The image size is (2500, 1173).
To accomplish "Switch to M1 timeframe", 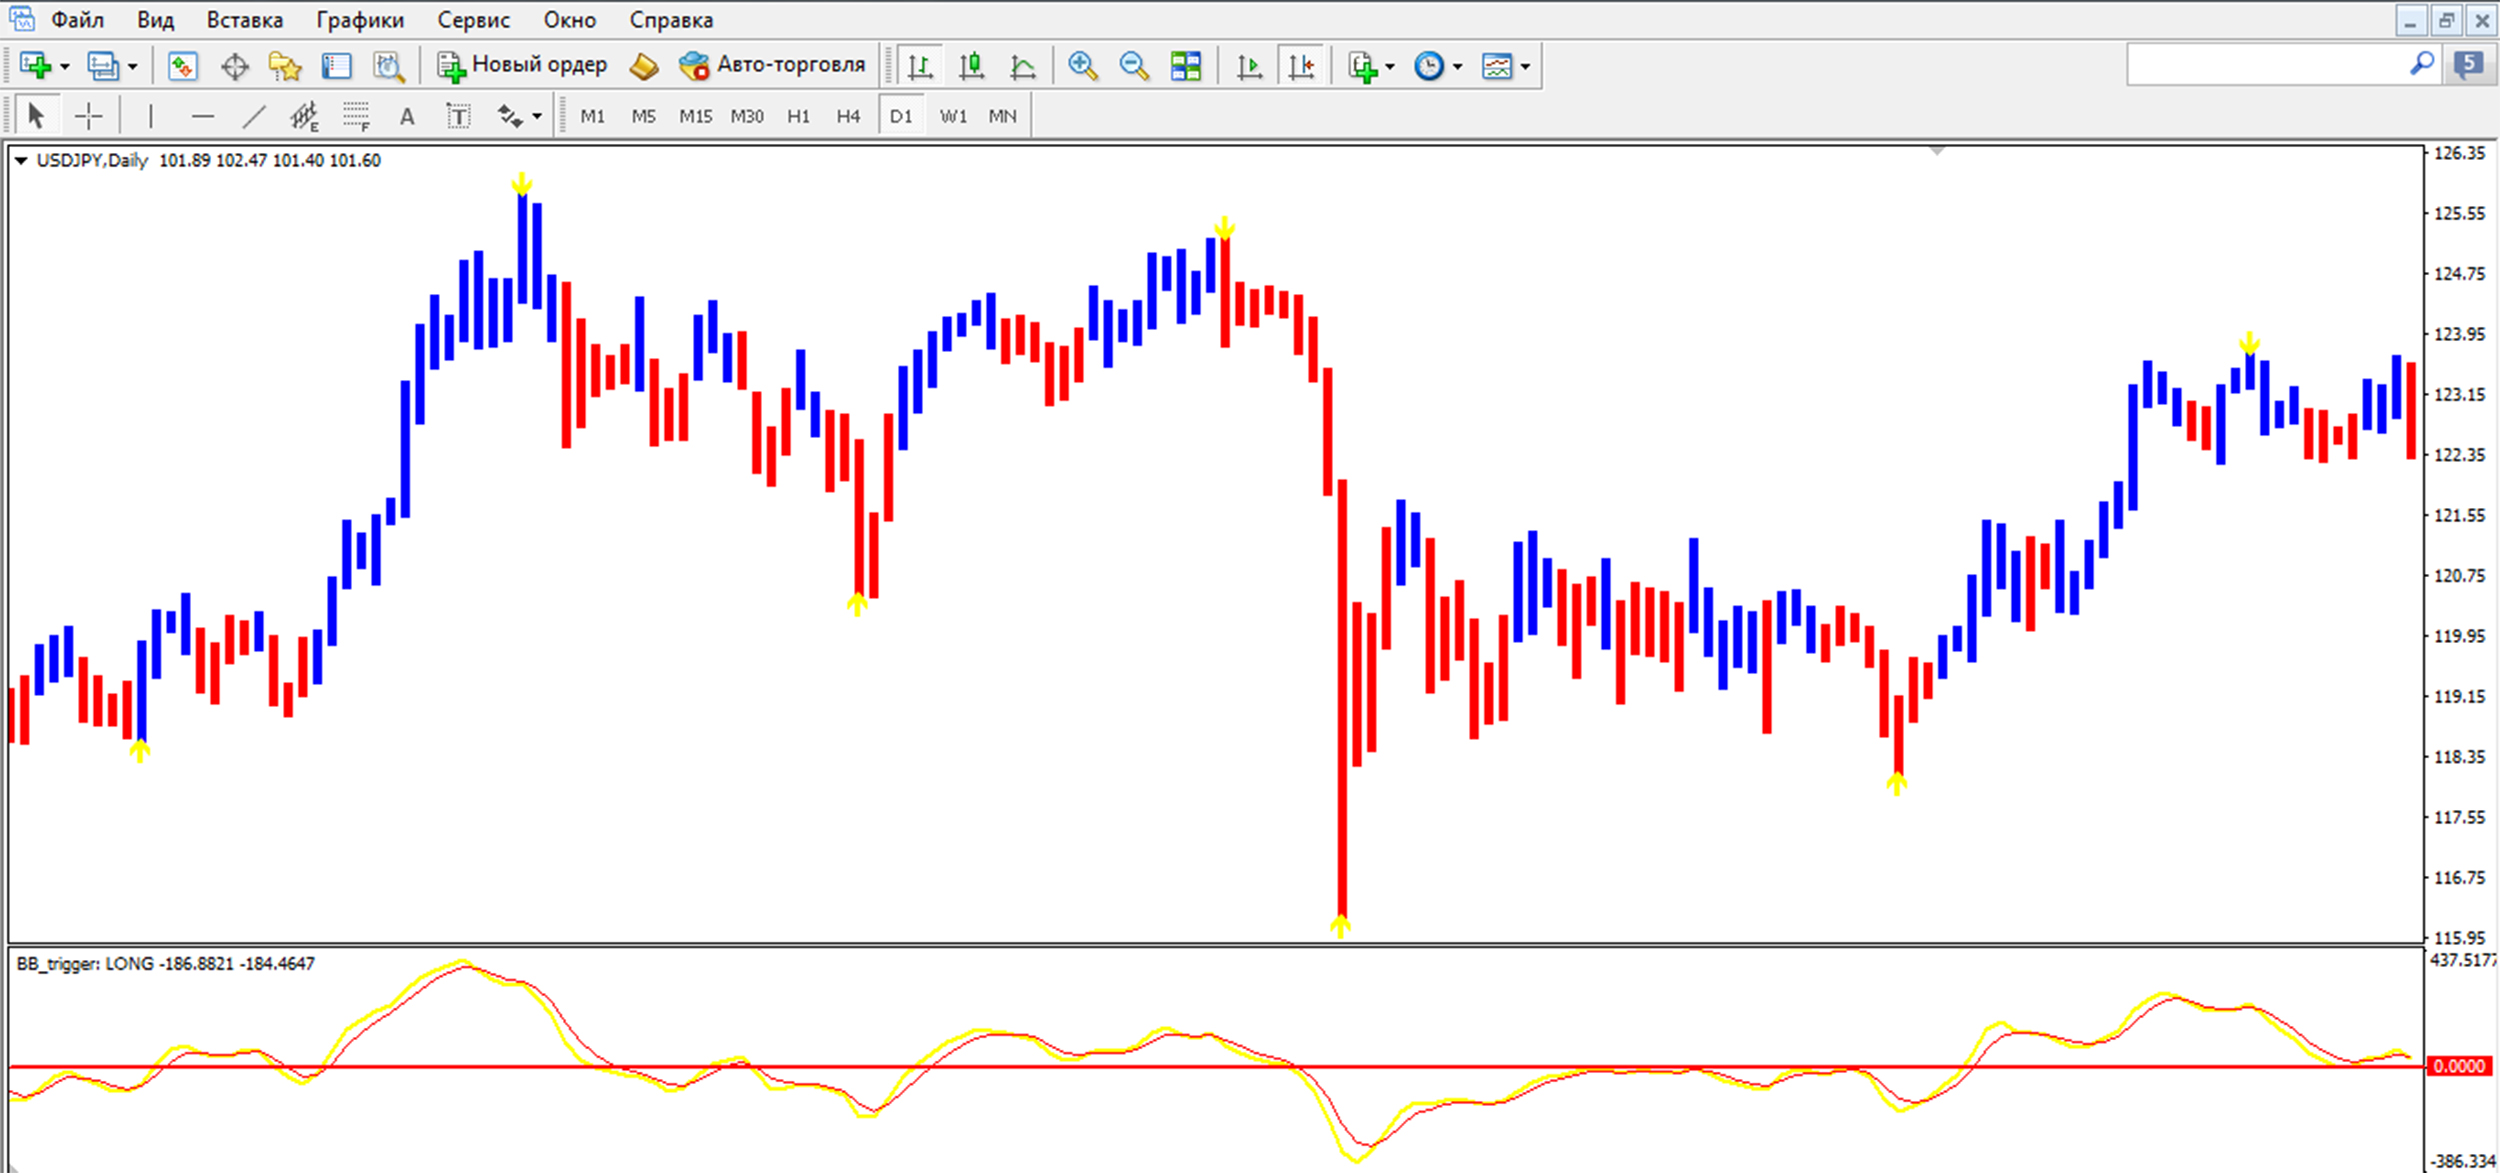I will (592, 117).
